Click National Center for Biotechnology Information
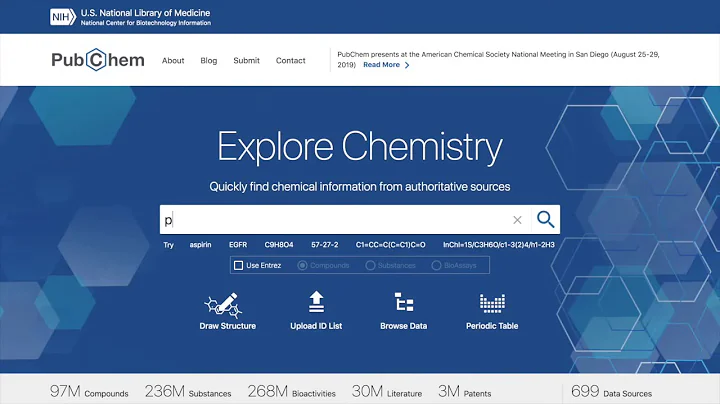 146,23
